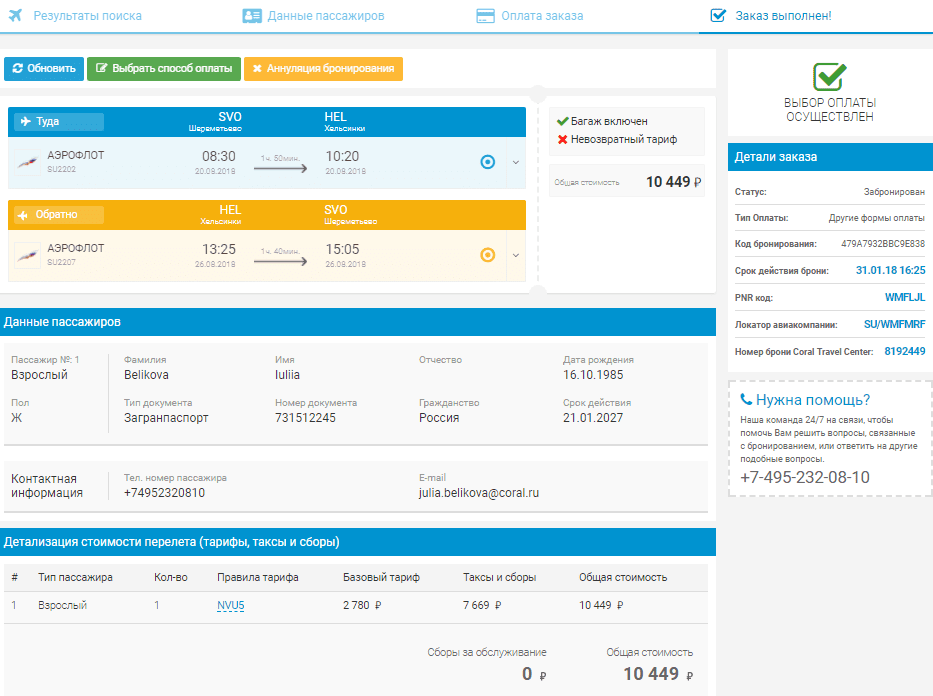
Task: Select the orange radio for the 13:25 flight
Action: (x=487, y=255)
